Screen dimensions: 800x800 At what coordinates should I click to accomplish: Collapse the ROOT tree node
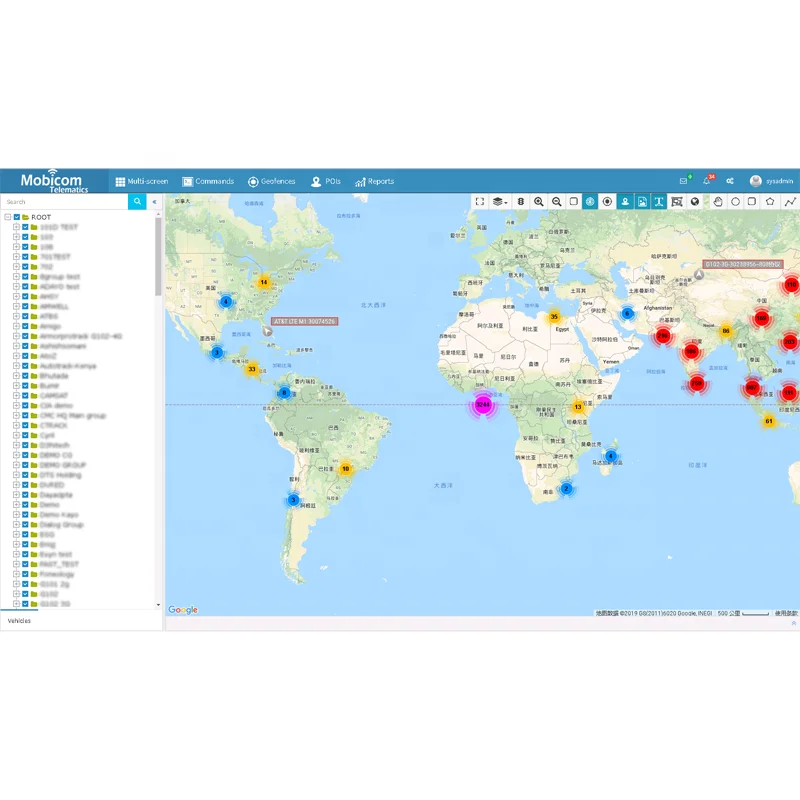pos(7,217)
